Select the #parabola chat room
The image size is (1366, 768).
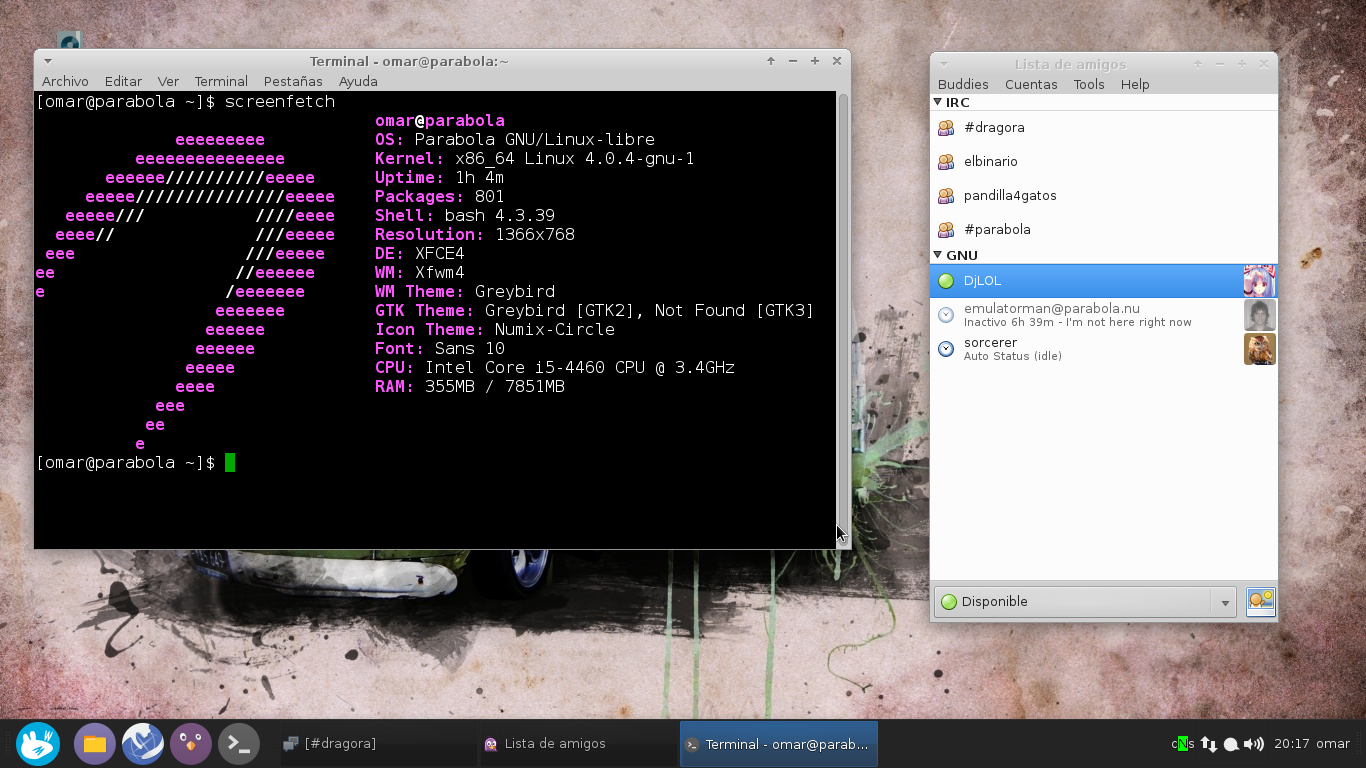(x=1104, y=229)
